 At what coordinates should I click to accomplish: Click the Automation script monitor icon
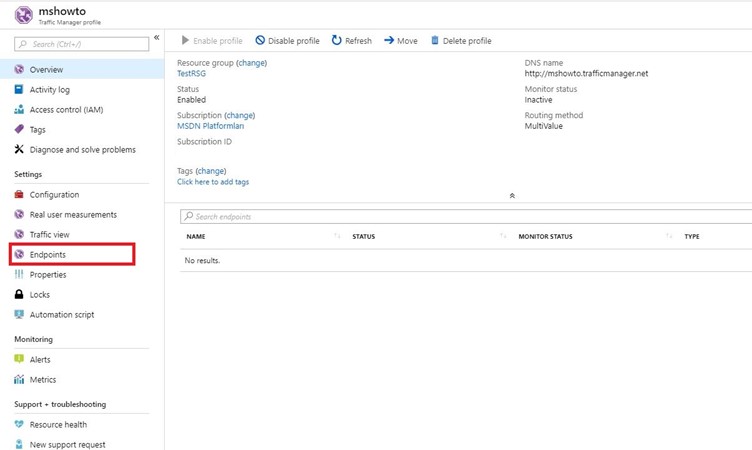pos(19,315)
